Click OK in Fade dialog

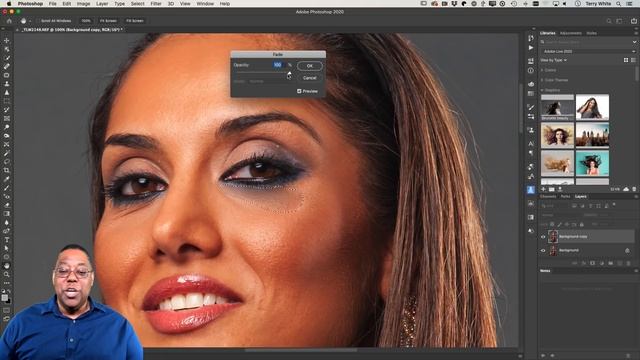(x=309, y=66)
